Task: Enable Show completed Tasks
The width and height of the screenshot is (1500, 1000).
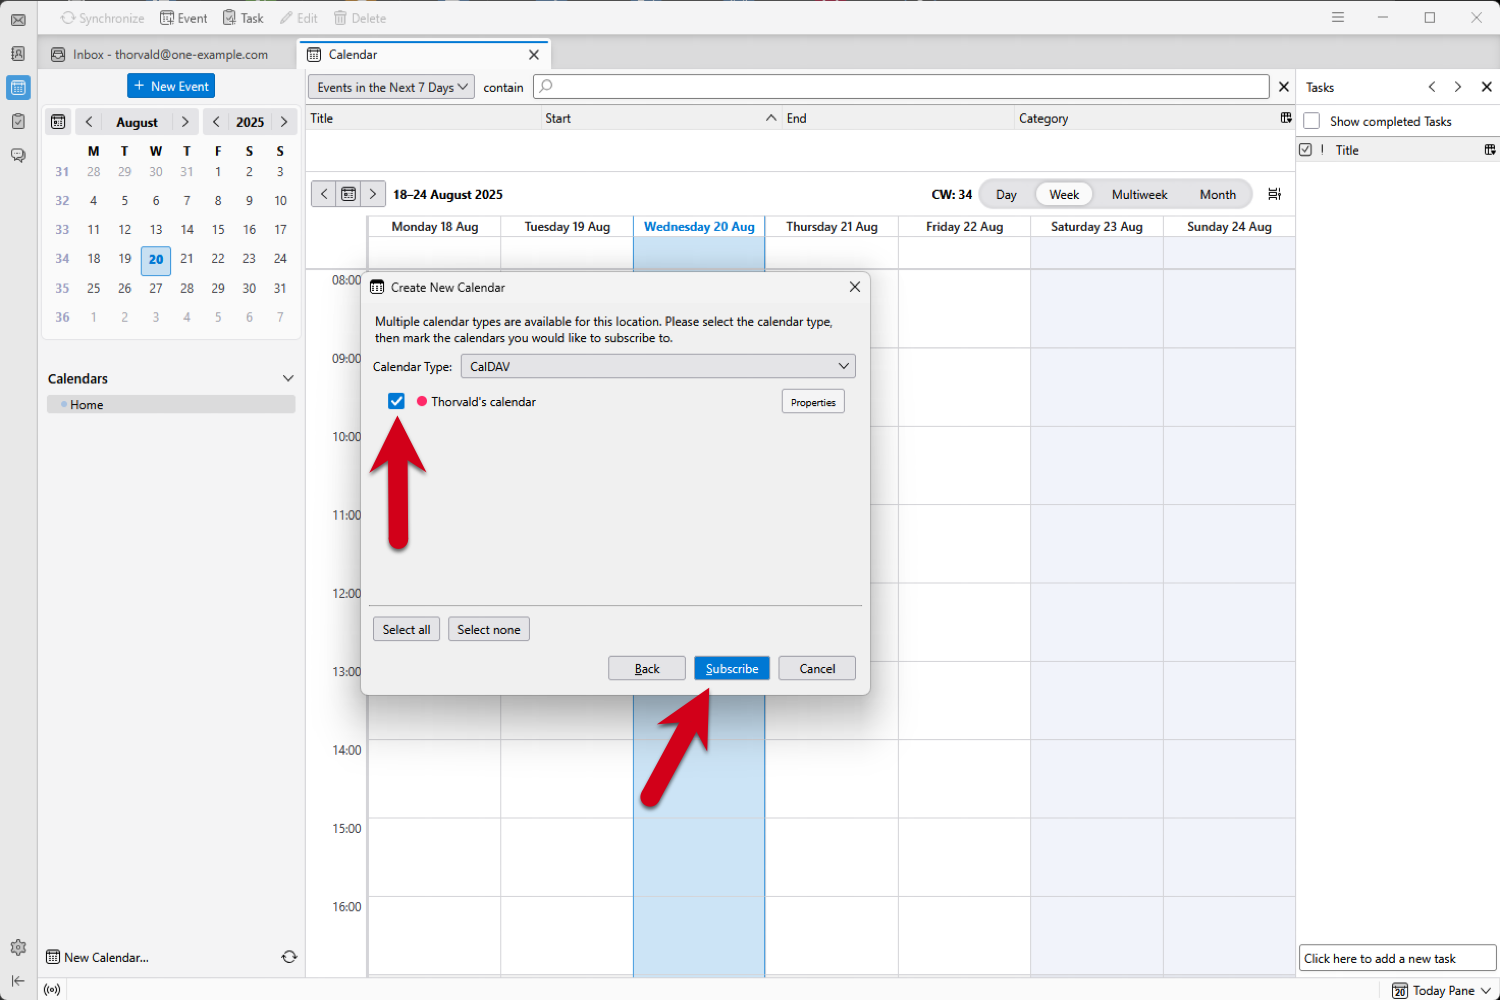Action: click(1311, 121)
